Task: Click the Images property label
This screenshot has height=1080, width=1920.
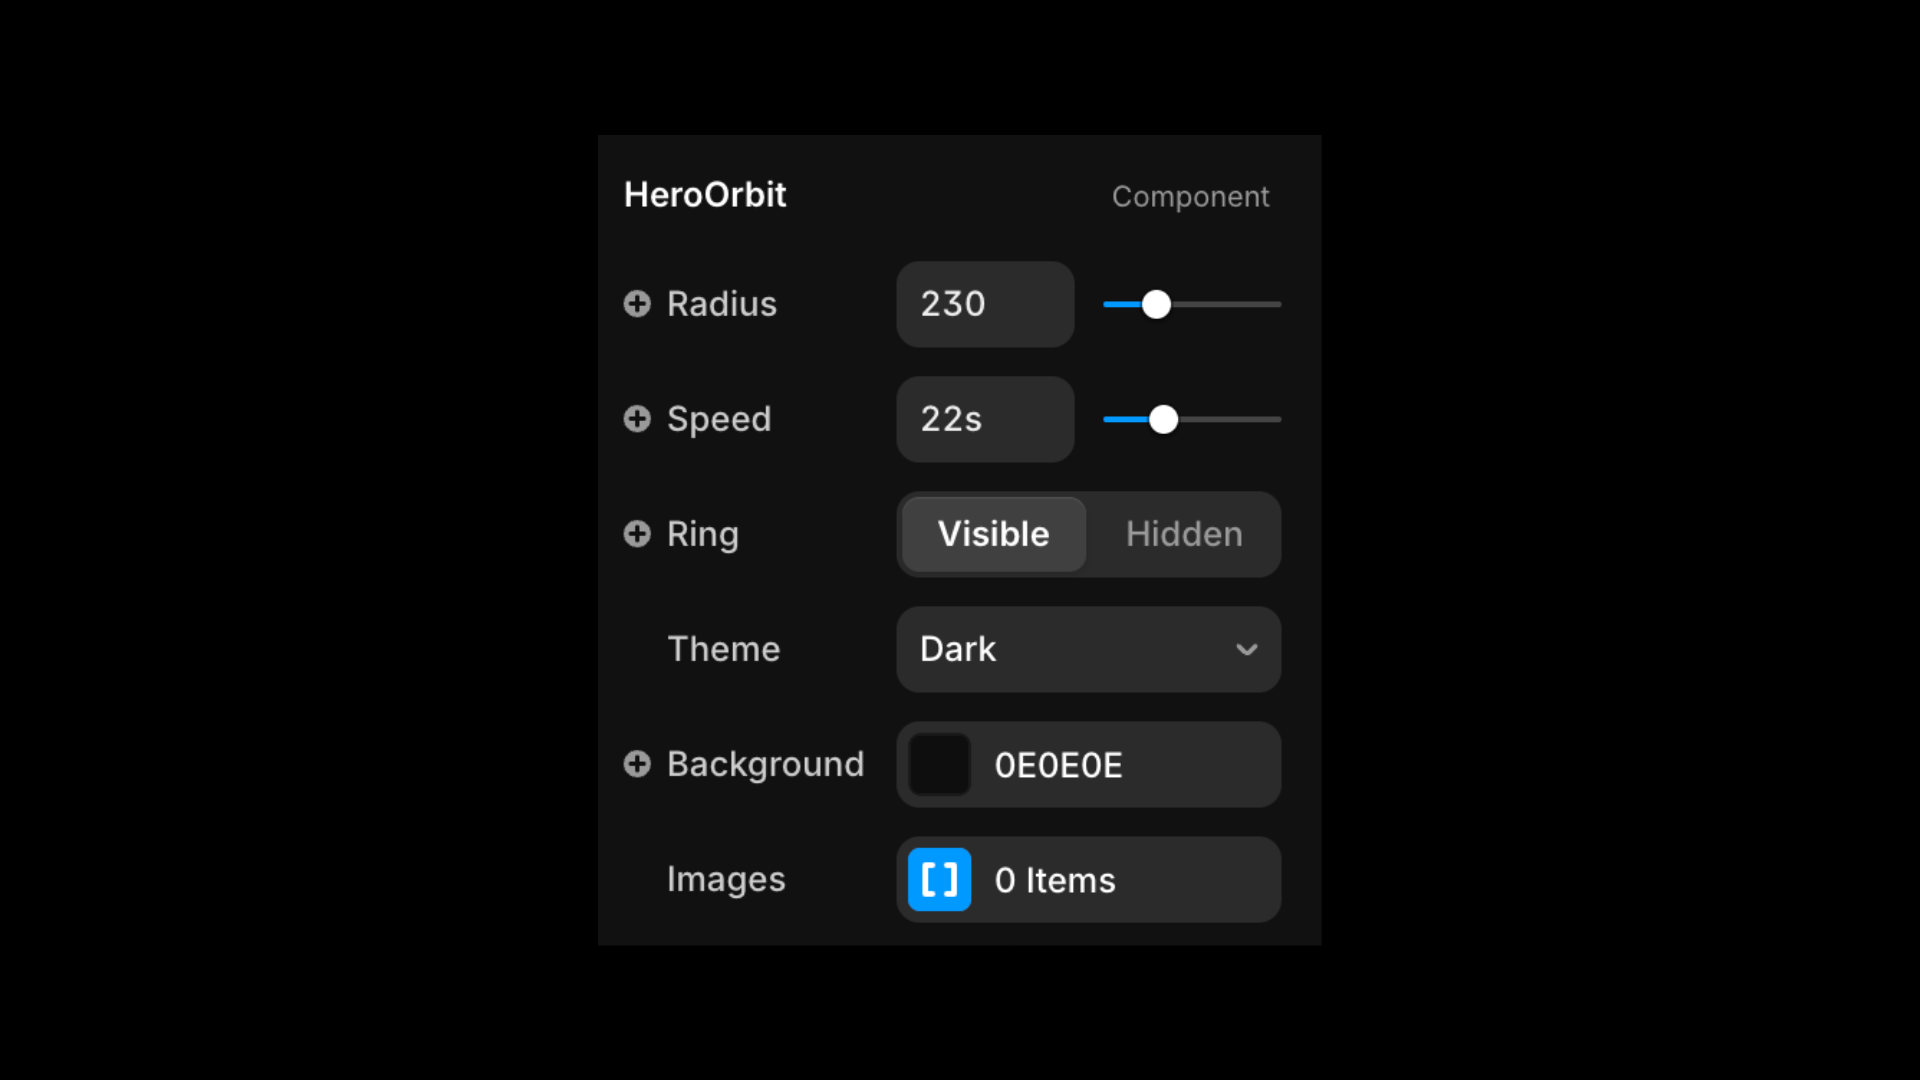Action: tap(726, 880)
